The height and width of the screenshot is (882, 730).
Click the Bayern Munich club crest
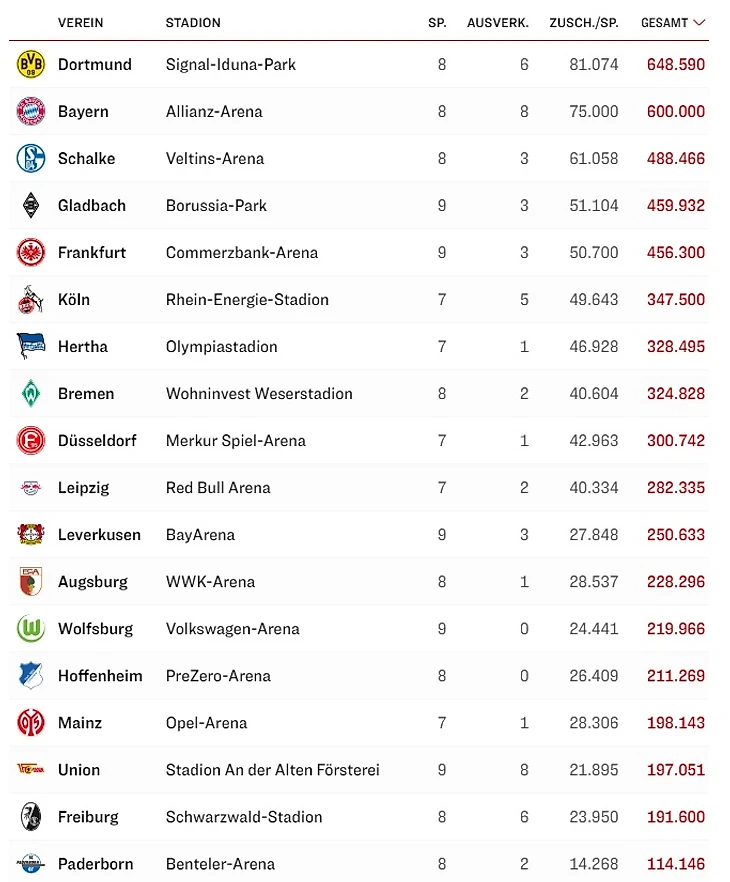[31, 112]
